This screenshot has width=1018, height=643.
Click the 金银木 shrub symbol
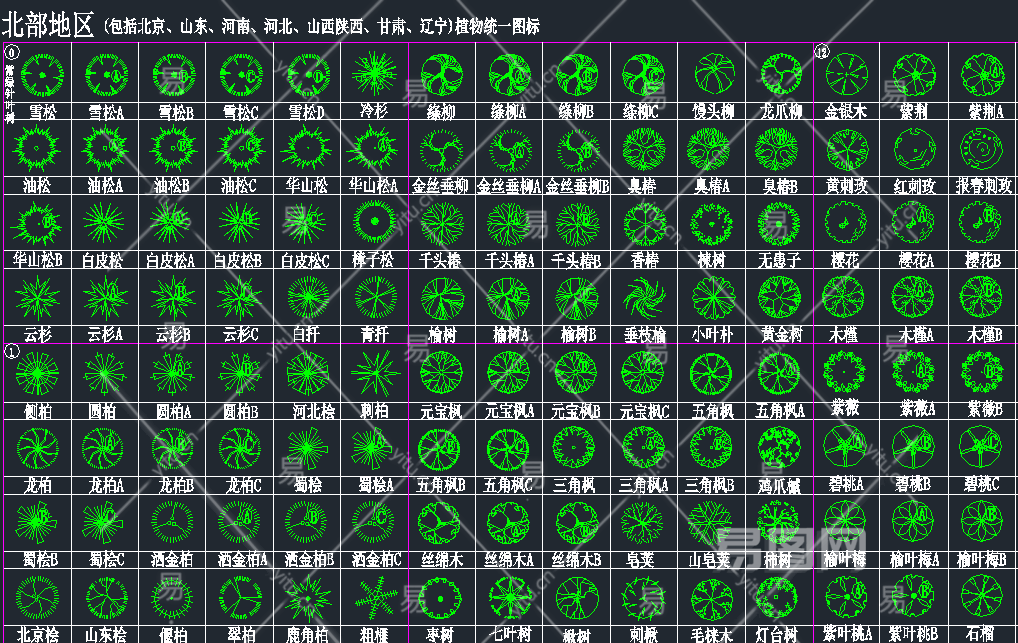click(x=847, y=74)
